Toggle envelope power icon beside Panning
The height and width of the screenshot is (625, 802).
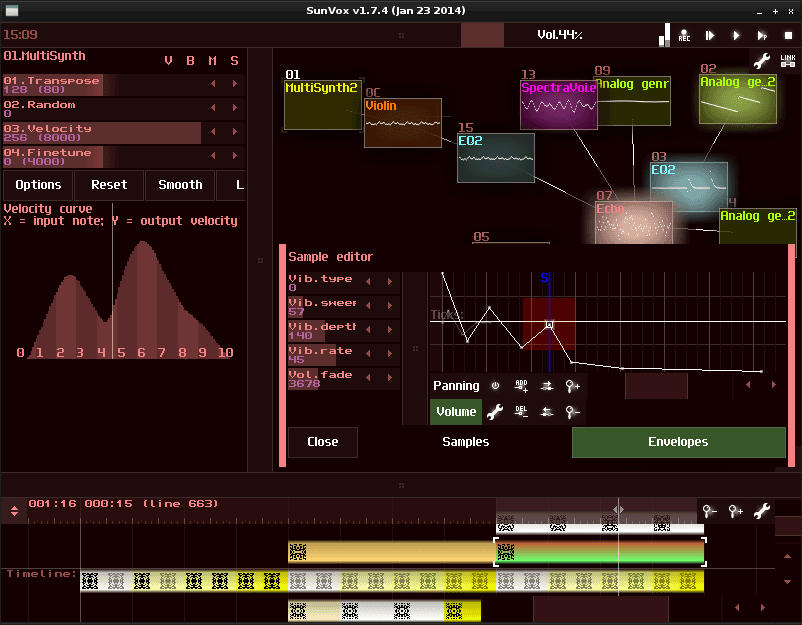click(x=495, y=386)
